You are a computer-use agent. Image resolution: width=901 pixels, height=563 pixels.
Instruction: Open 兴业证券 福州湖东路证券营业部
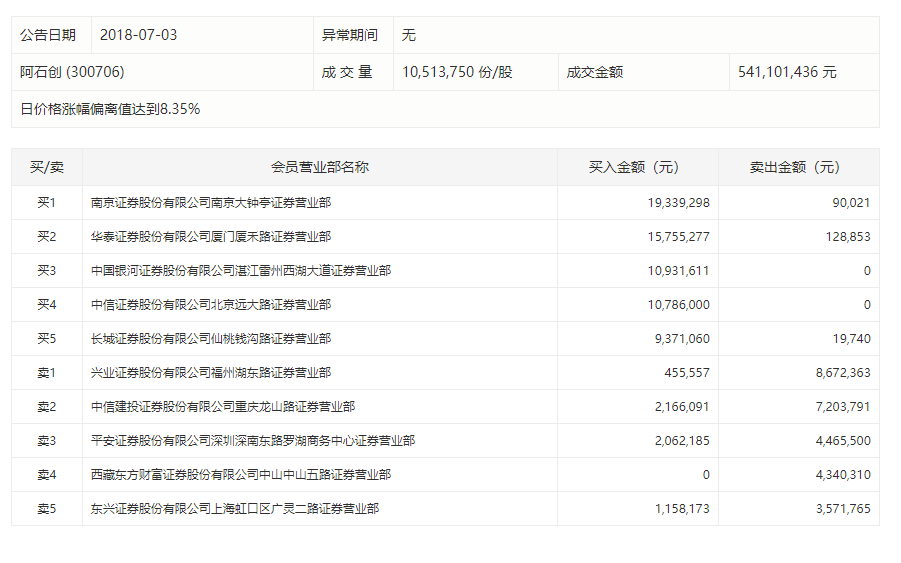click(x=211, y=372)
